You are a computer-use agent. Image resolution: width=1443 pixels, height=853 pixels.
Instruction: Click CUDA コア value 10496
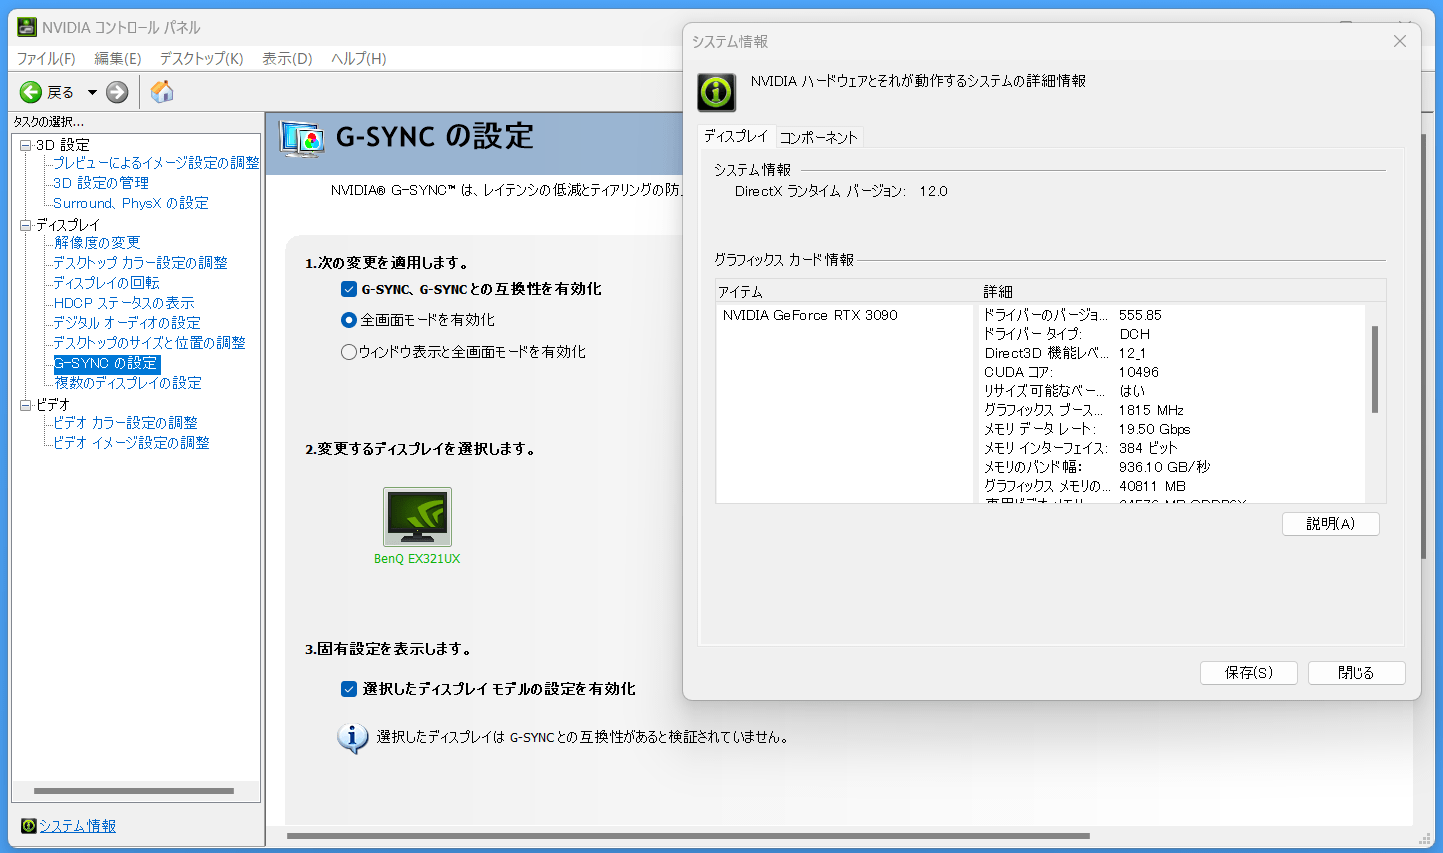coord(1139,372)
